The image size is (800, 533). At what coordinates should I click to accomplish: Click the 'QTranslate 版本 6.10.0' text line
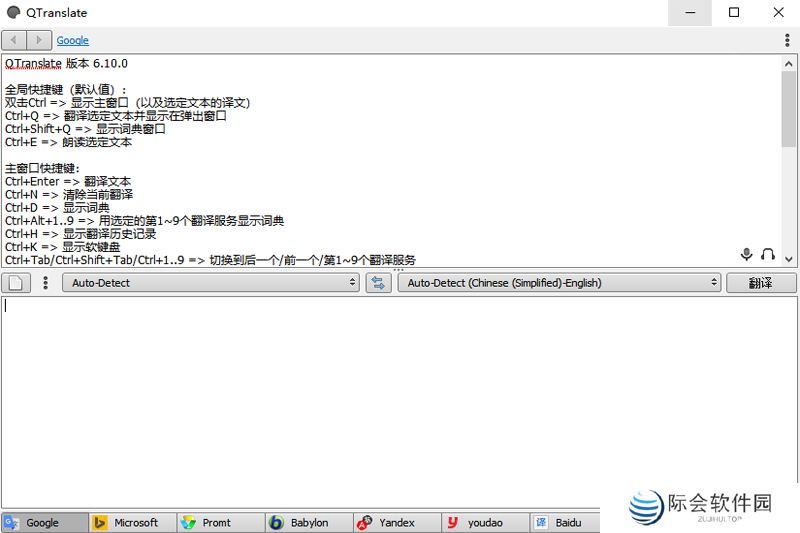coord(66,64)
